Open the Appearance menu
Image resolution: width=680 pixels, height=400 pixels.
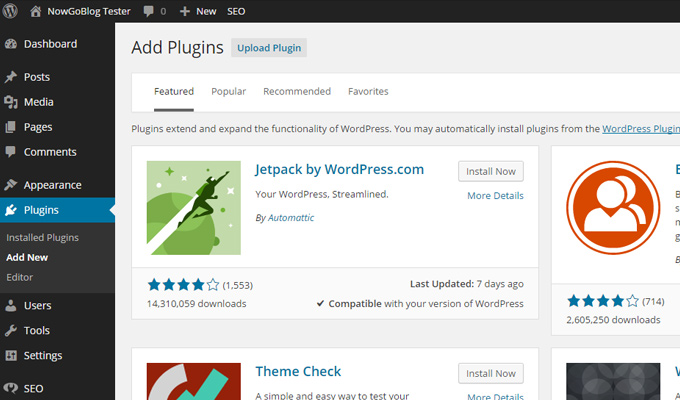52,185
